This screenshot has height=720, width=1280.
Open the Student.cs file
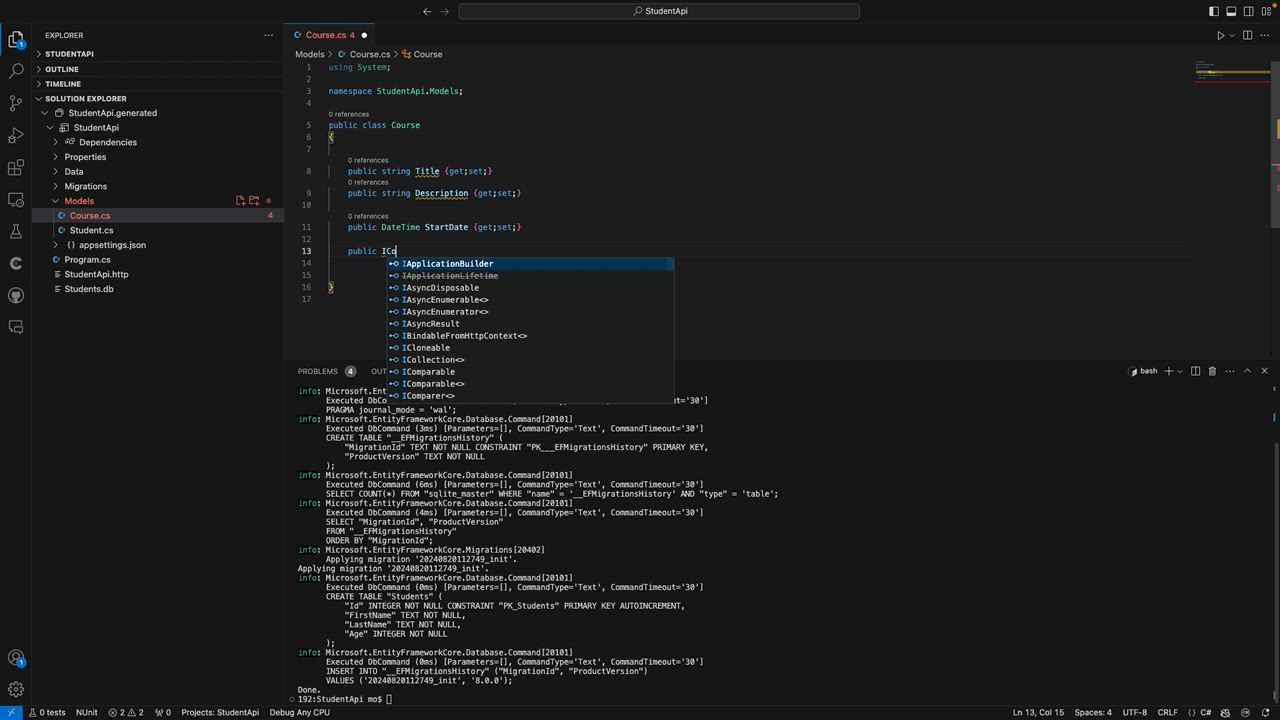click(x=158, y=230)
